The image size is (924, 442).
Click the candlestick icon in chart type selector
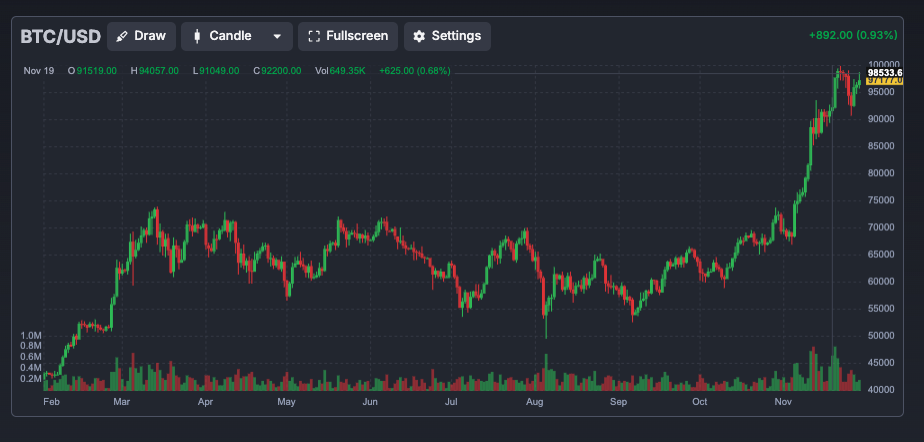[197, 36]
